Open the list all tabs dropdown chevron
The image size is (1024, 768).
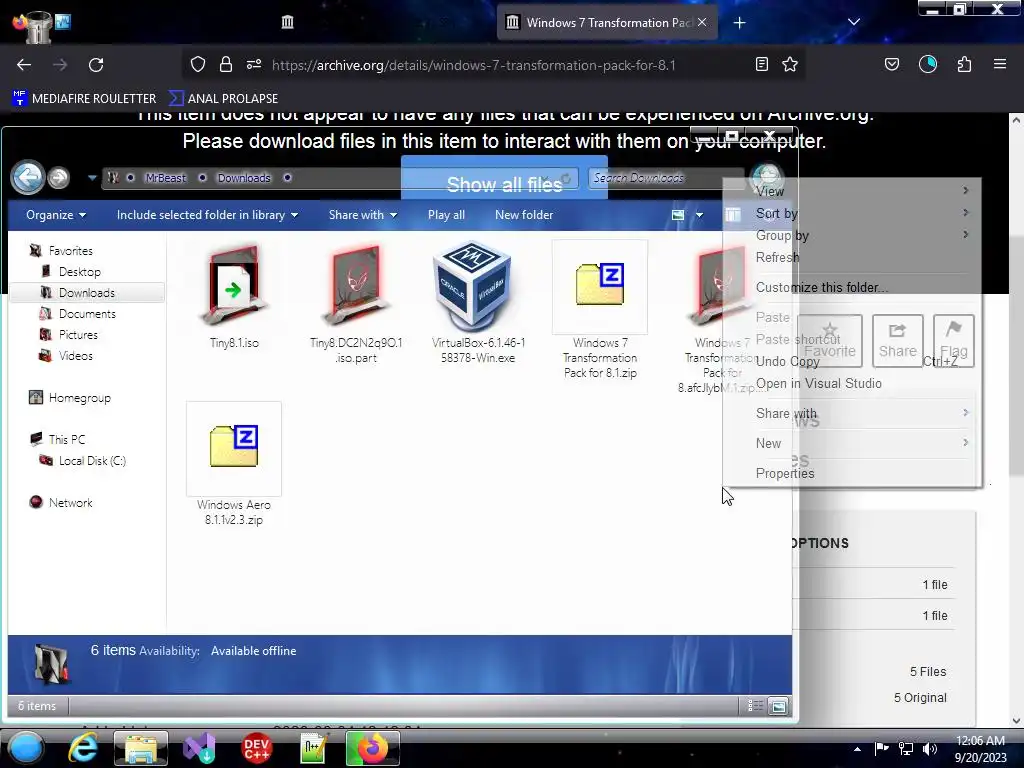point(854,22)
